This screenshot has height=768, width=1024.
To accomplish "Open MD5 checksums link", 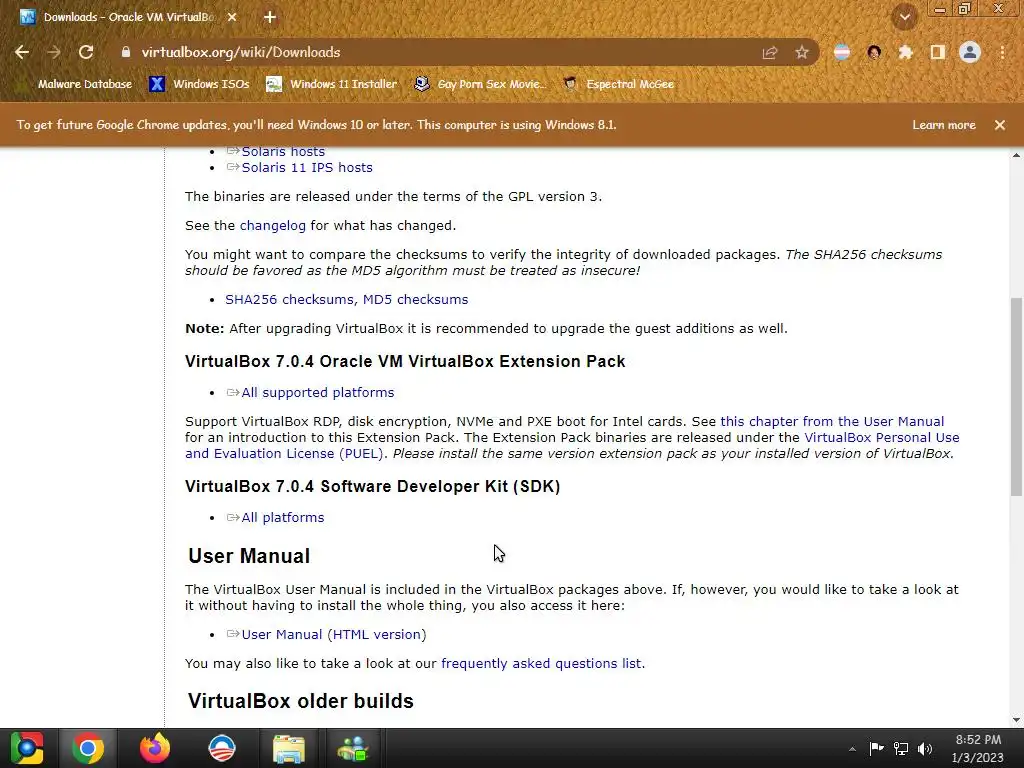I will pyautogui.click(x=415, y=299).
